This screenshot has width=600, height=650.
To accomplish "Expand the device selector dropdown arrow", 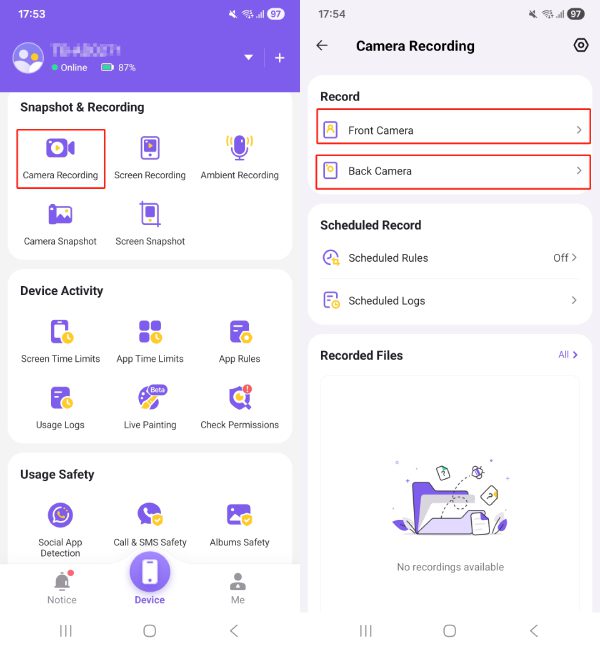I will coord(248,57).
